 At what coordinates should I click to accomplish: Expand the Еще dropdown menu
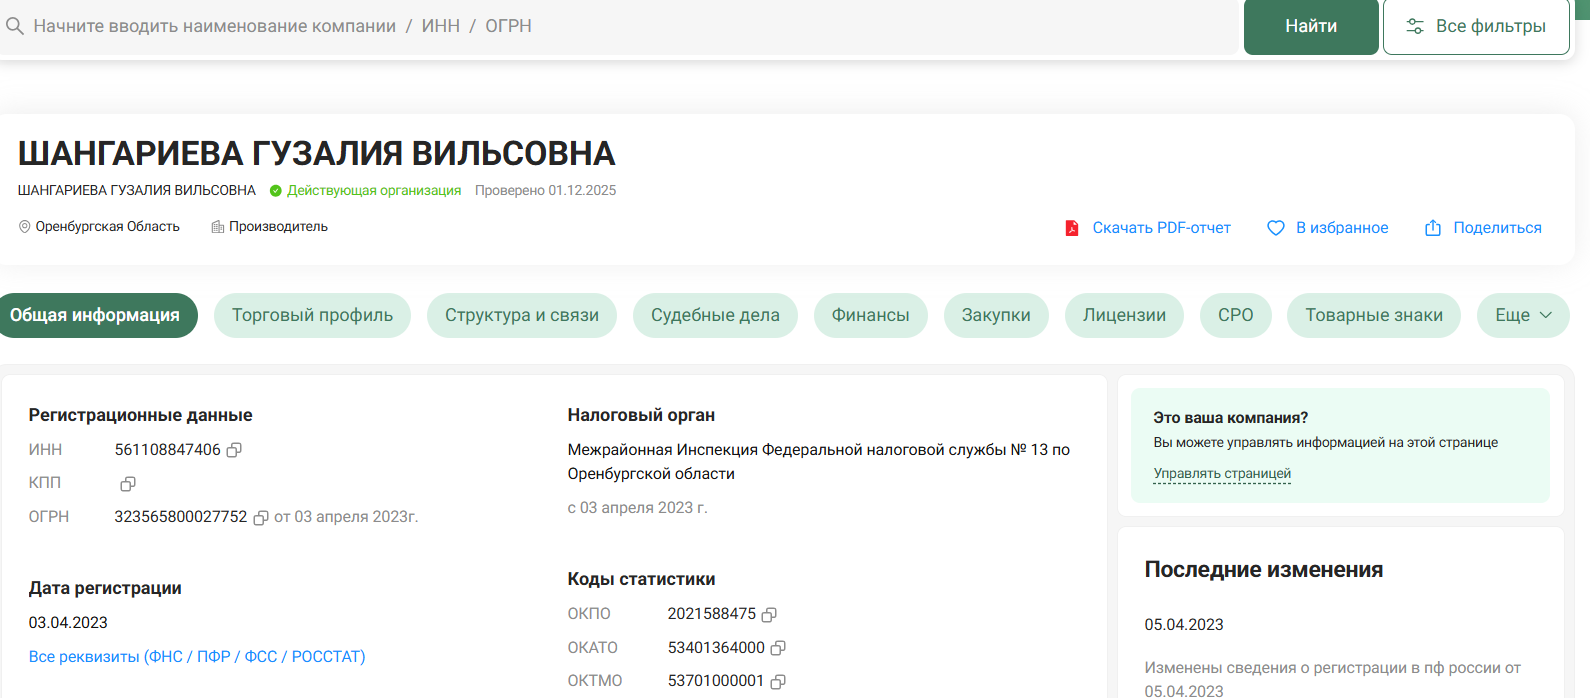tap(1522, 315)
